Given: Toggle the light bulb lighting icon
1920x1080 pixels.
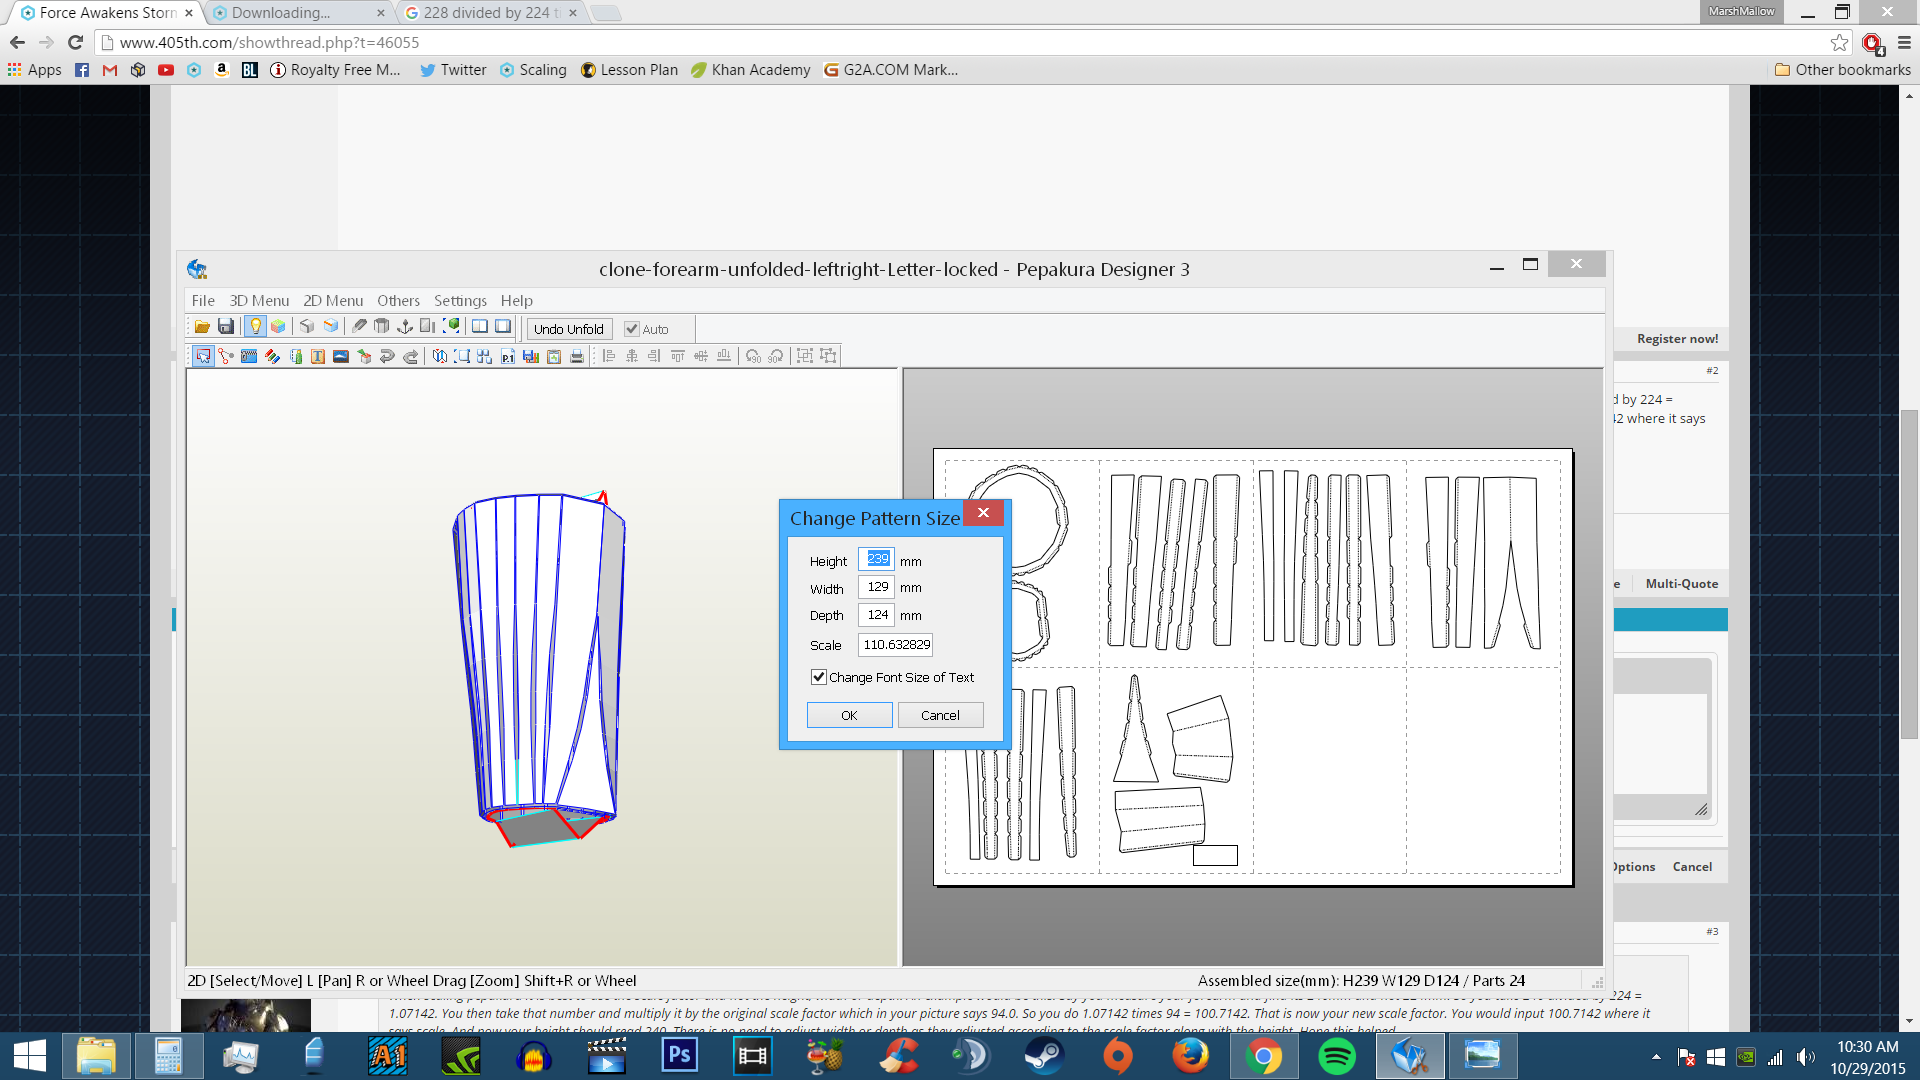Looking at the screenshot, I should click(x=255, y=327).
